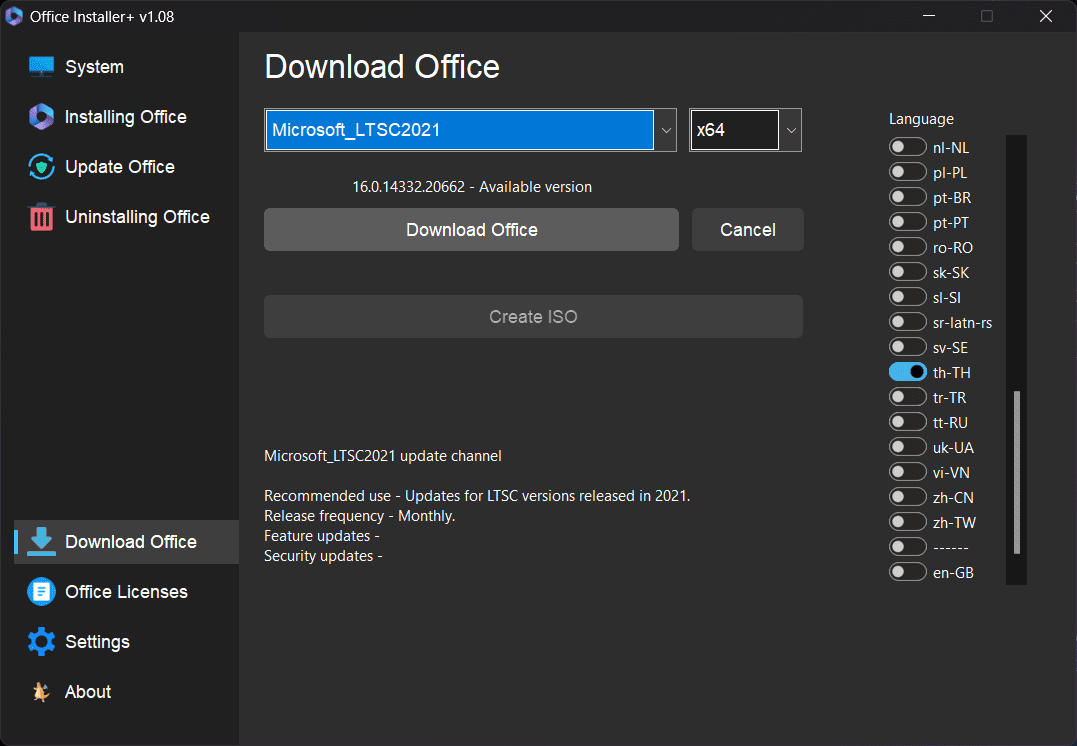This screenshot has height=746, width=1077.
Task: Click the System monitor icon
Action: tap(41, 67)
